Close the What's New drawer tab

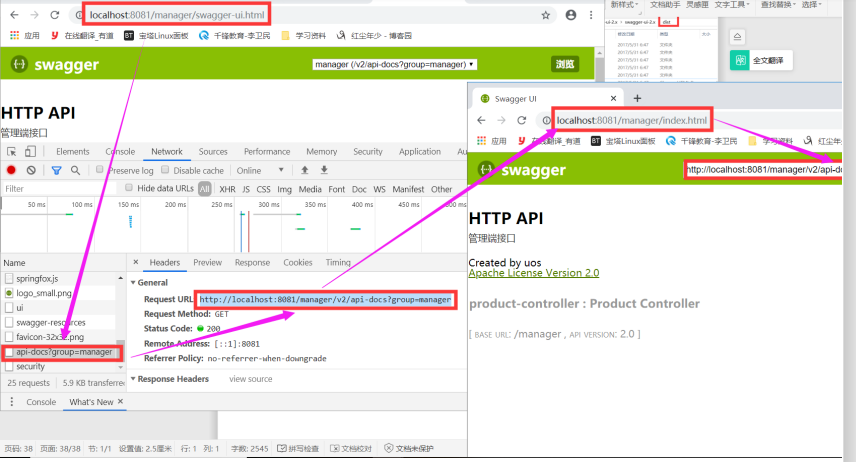121,401
